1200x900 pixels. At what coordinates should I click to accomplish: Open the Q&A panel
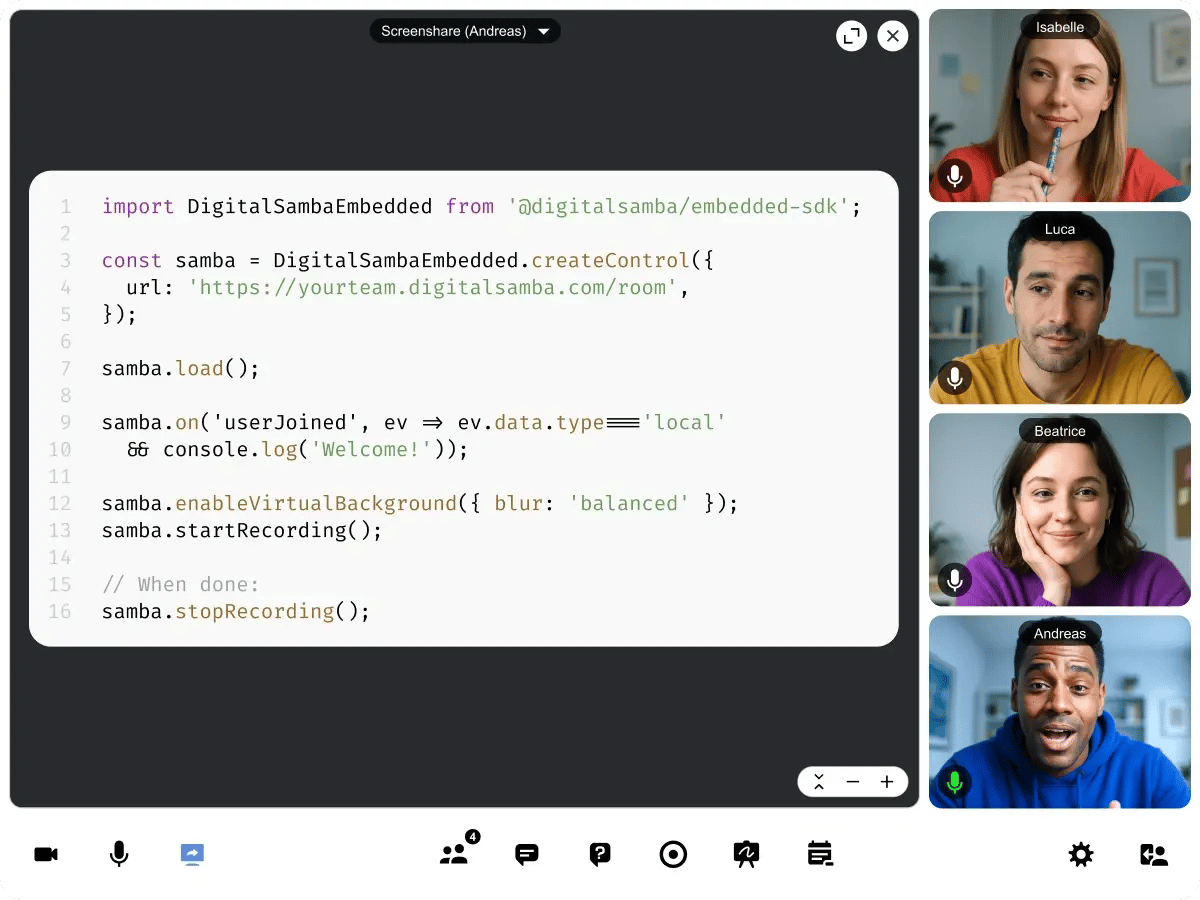(x=600, y=854)
